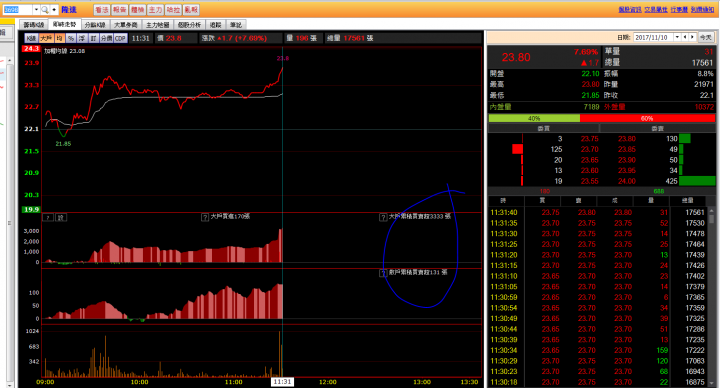Open the date dropdown showing 2017/11/10
The height and width of the screenshot is (388, 720).
677,37
